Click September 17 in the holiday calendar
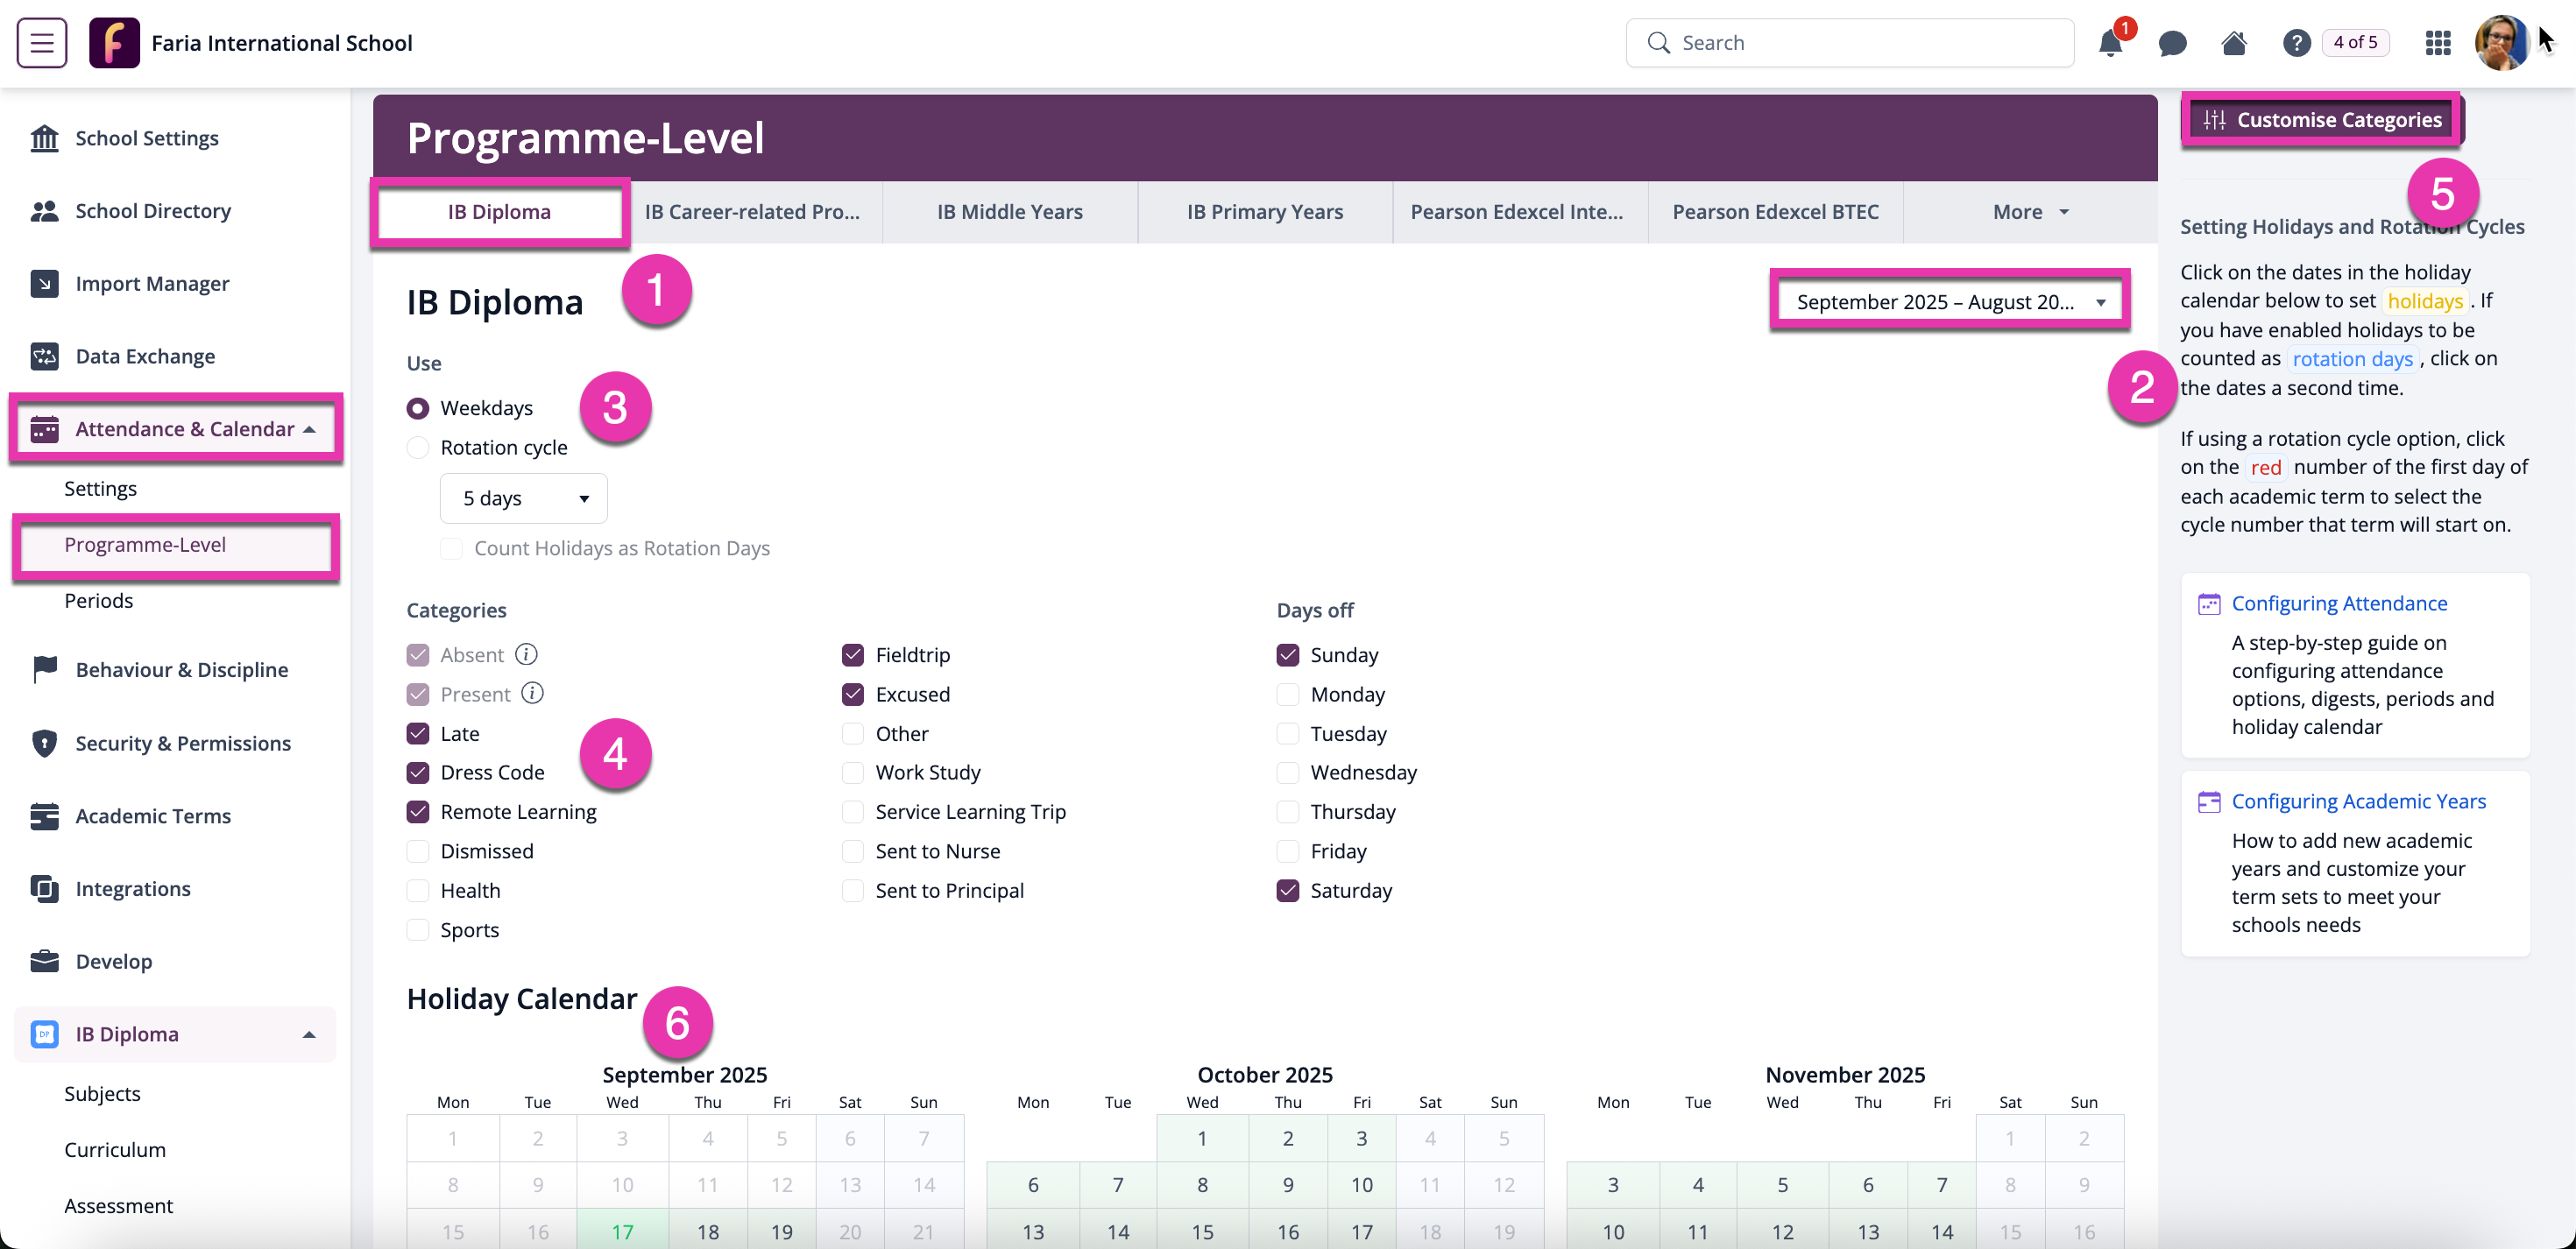Viewport: 2576px width, 1249px height. pyautogui.click(x=622, y=1231)
